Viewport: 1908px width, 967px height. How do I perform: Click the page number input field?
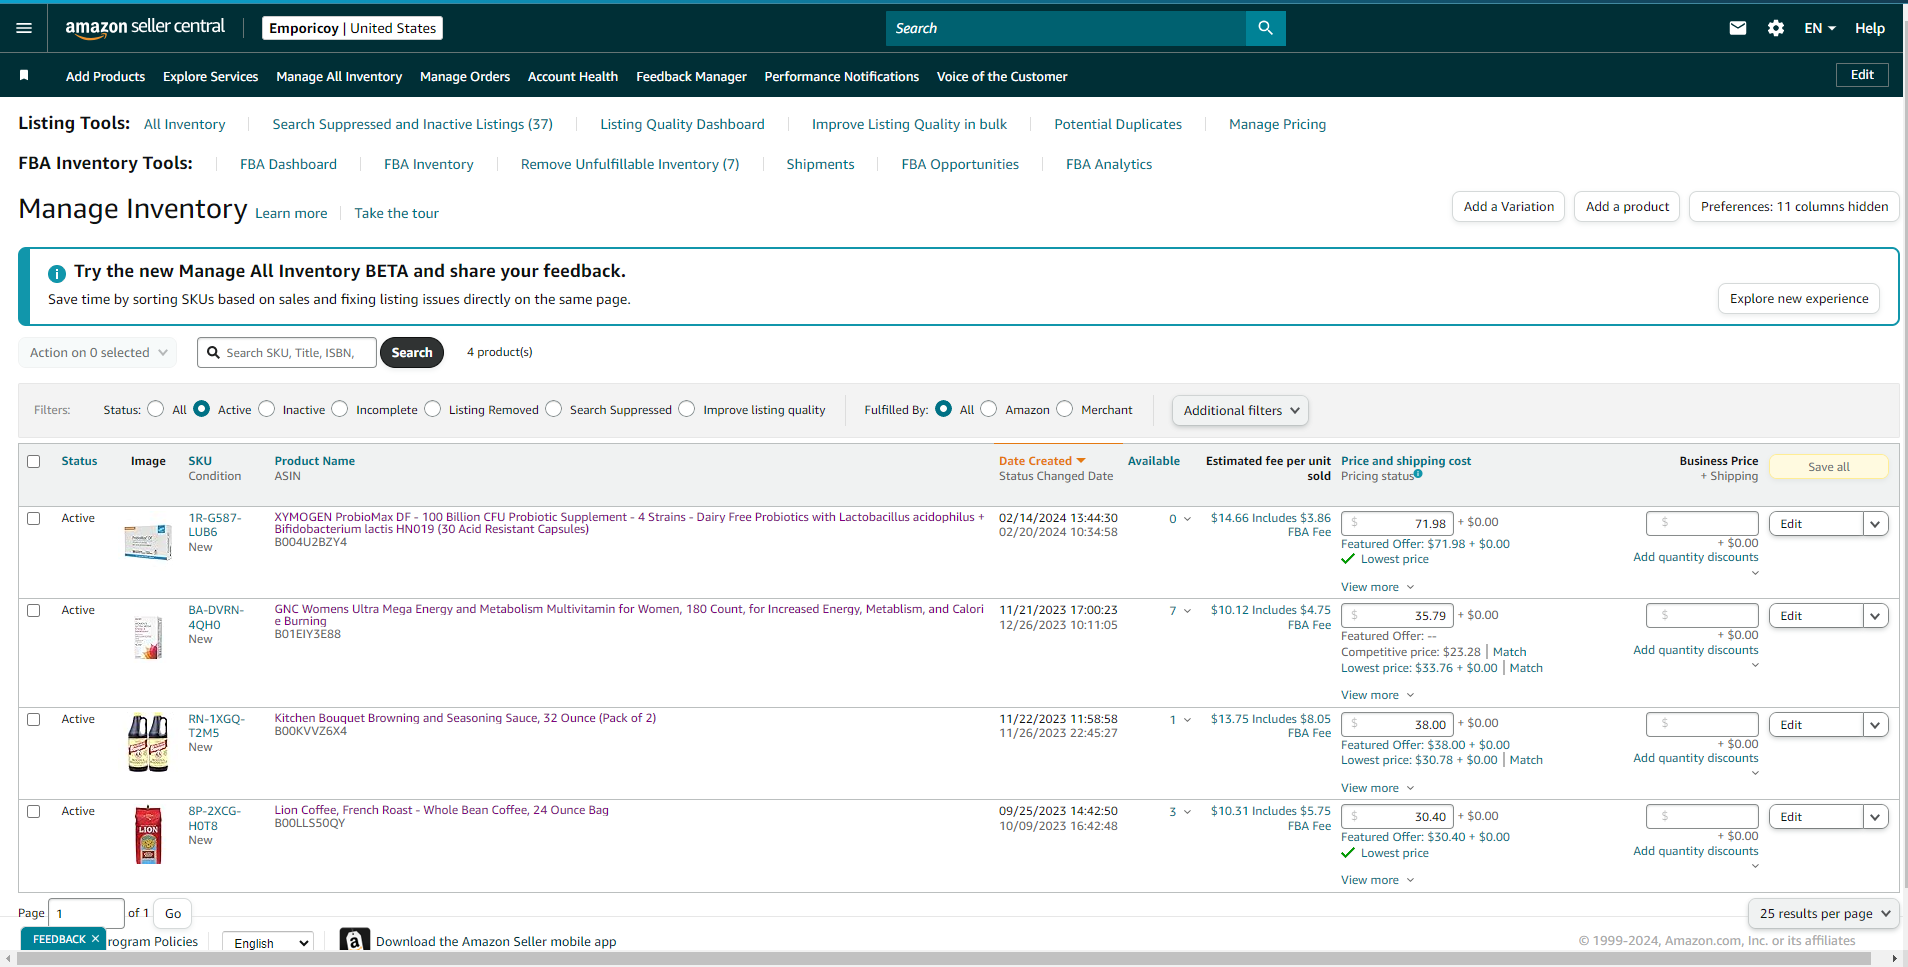click(x=86, y=913)
